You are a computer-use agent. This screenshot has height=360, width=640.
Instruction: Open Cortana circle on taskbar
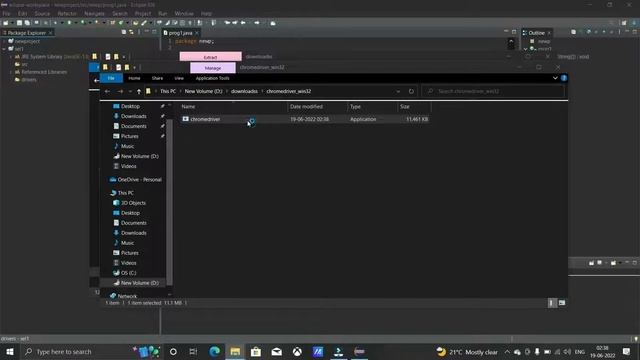pyautogui.click(x=173, y=351)
